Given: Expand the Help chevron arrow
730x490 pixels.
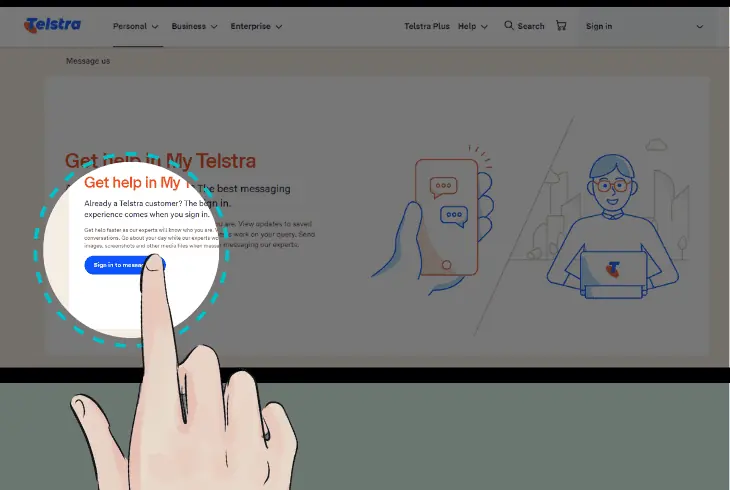Looking at the screenshot, I should [484, 27].
